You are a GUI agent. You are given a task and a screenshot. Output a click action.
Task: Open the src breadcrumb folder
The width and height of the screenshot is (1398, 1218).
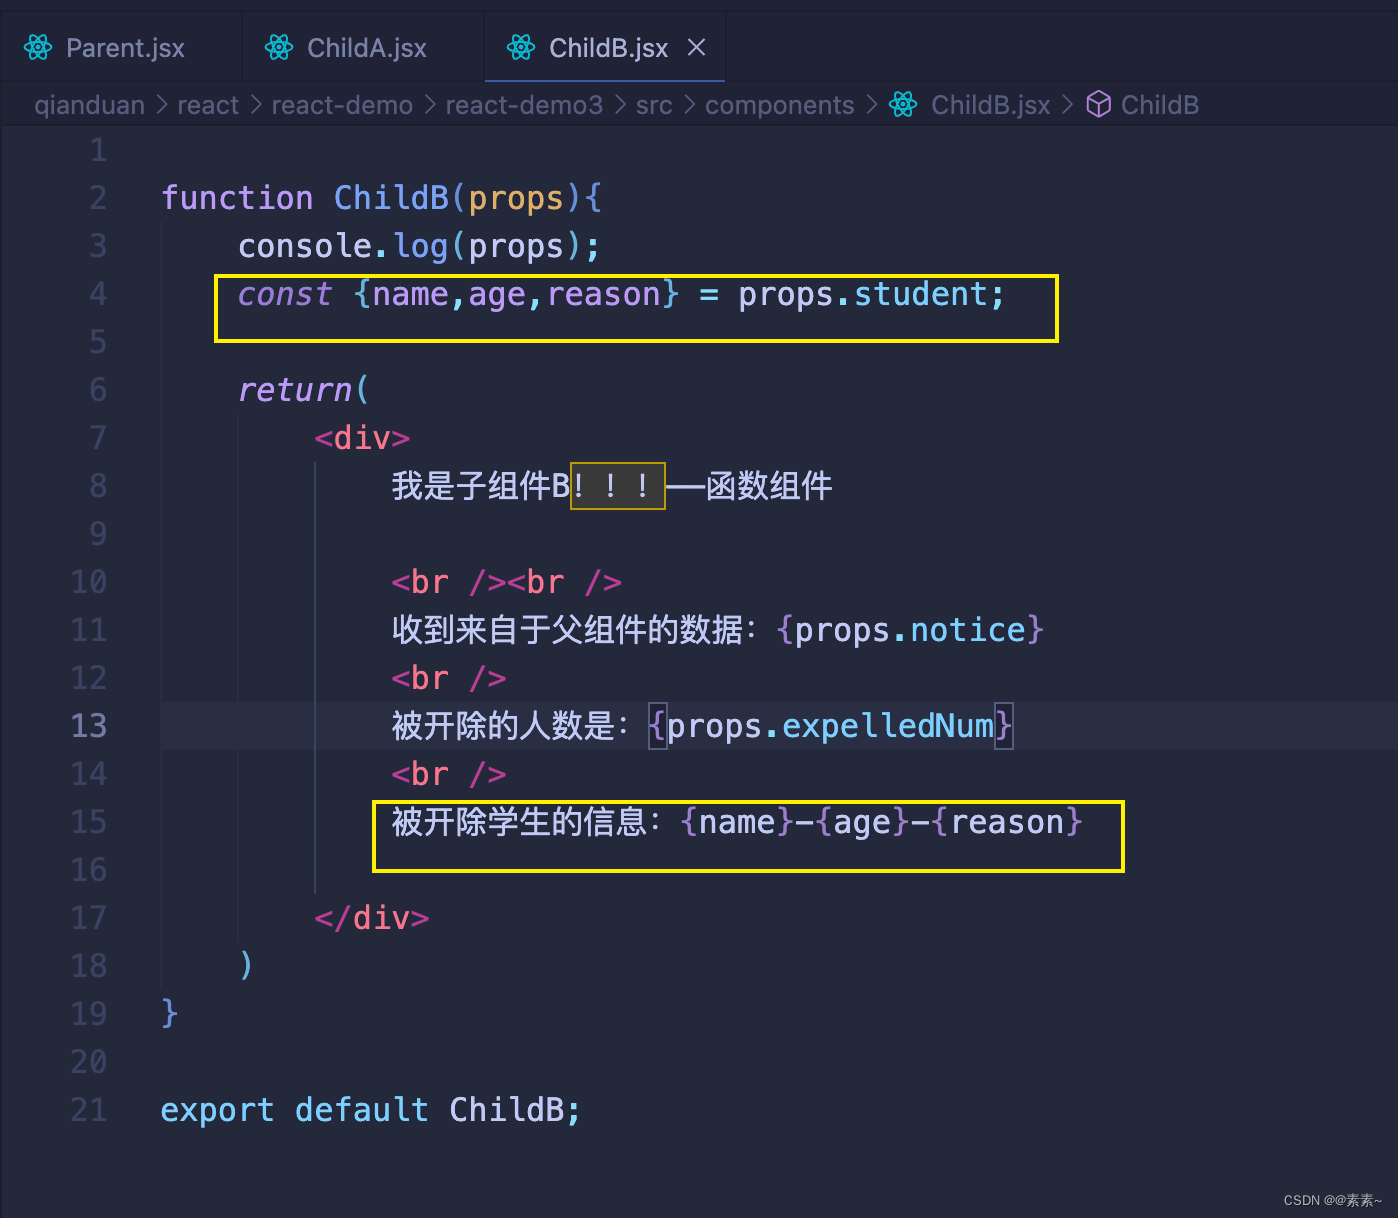click(654, 105)
